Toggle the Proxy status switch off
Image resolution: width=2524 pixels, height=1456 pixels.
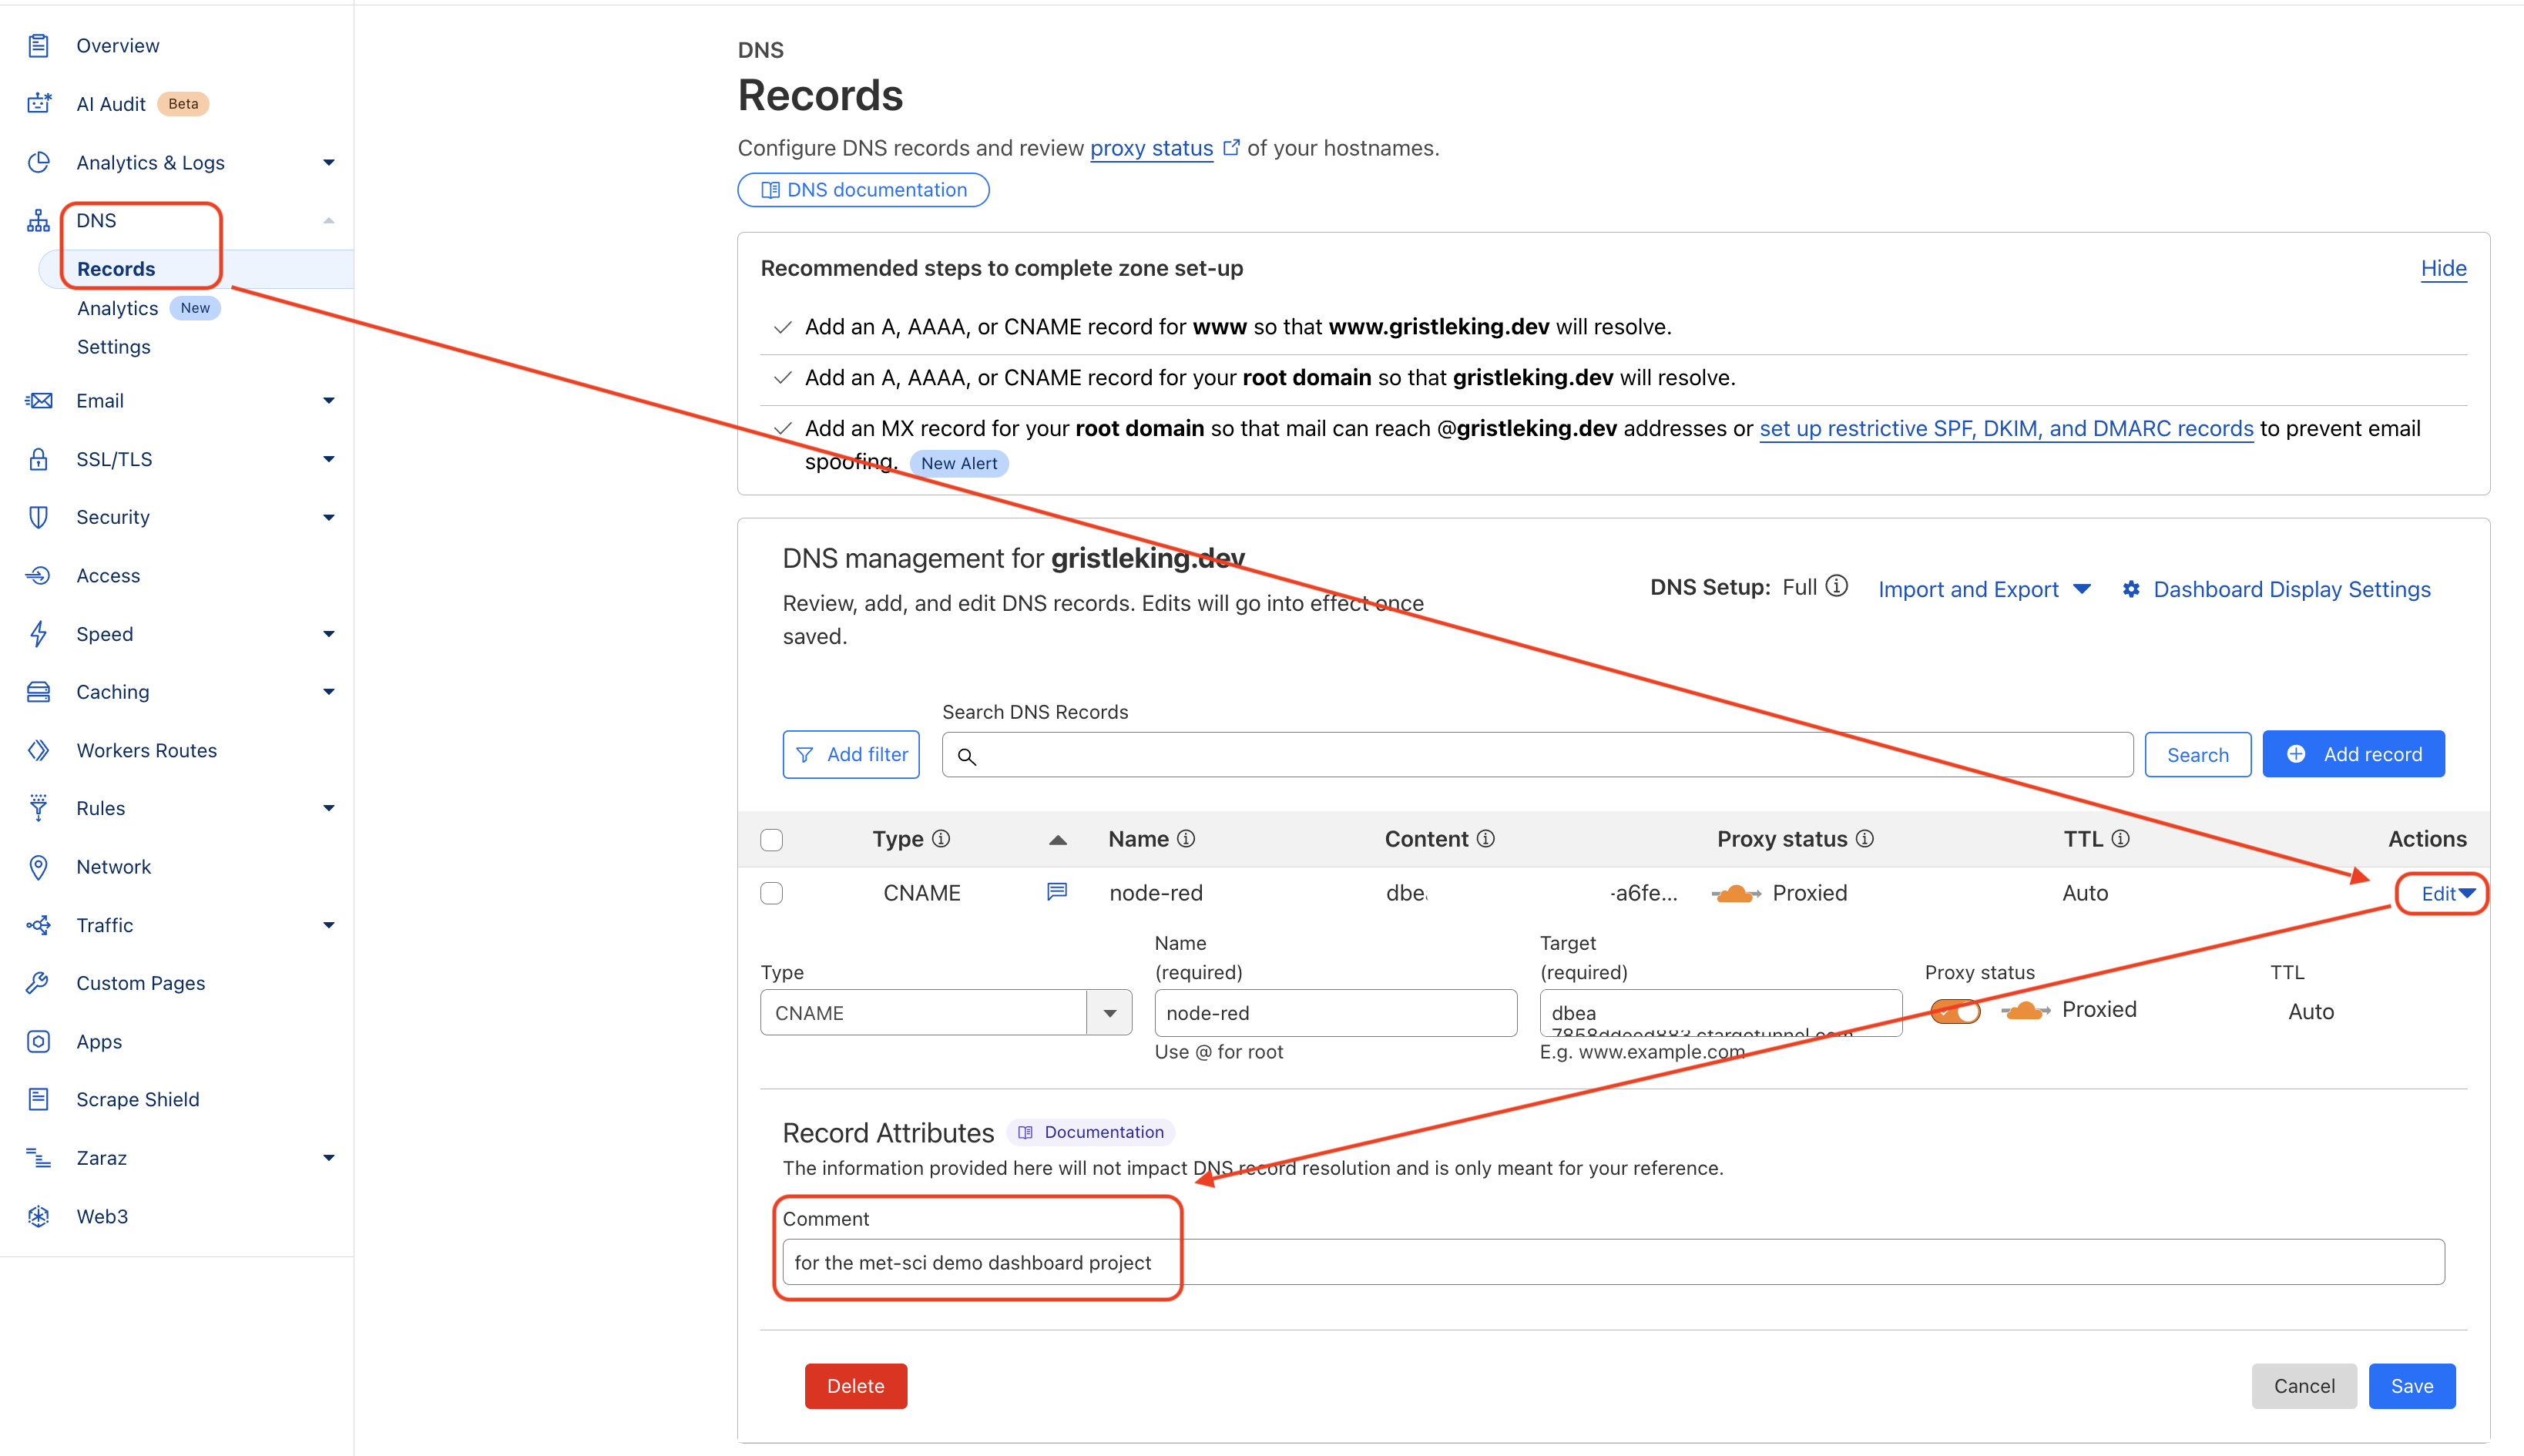[1955, 1011]
